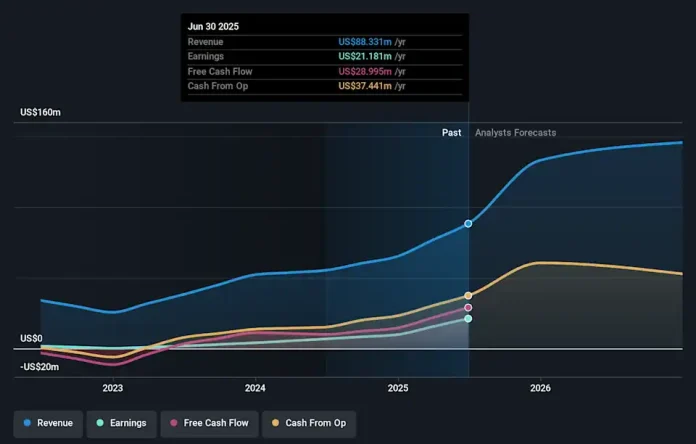Click the teal Earnings legend dot

[x=99, y=423]
